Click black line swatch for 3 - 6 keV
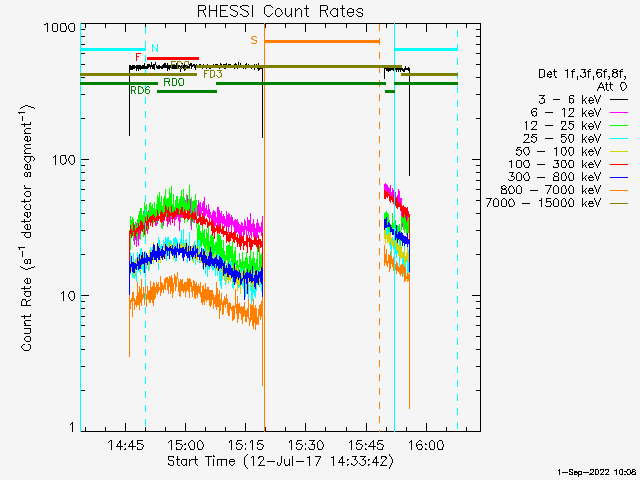 [x=618, y=99]
